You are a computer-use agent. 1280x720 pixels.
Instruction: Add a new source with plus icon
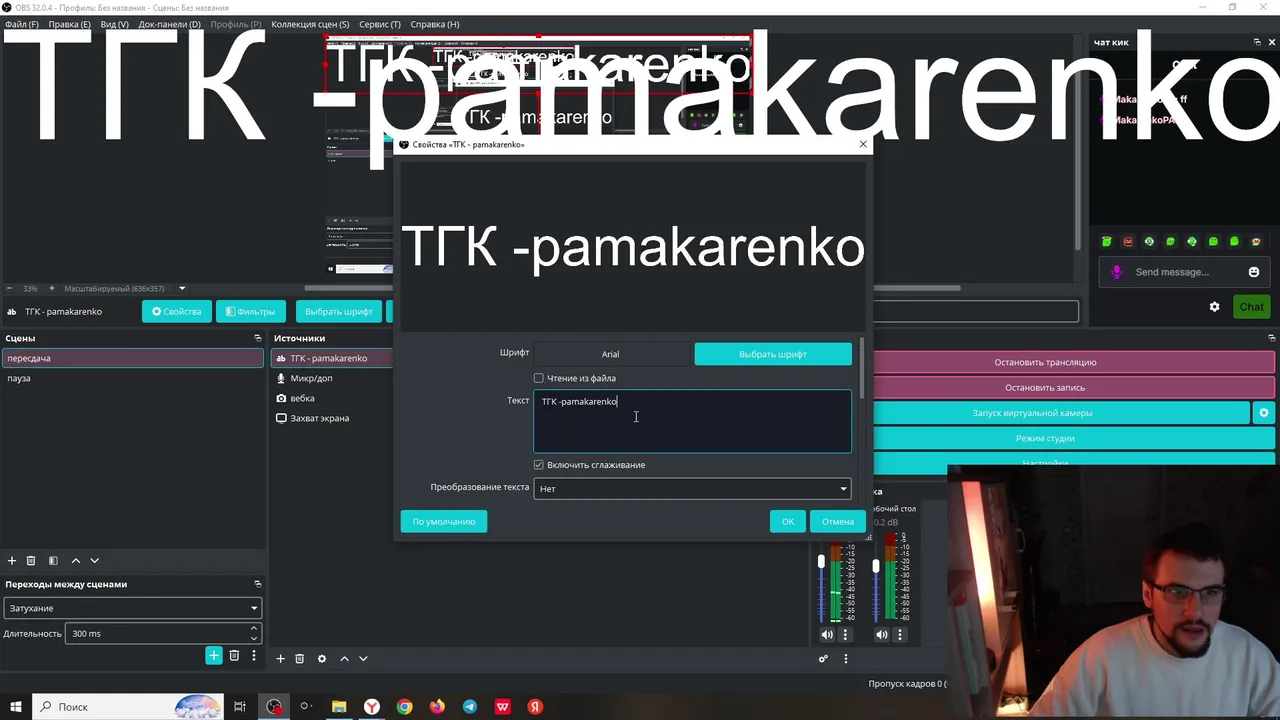click(280, 659)
